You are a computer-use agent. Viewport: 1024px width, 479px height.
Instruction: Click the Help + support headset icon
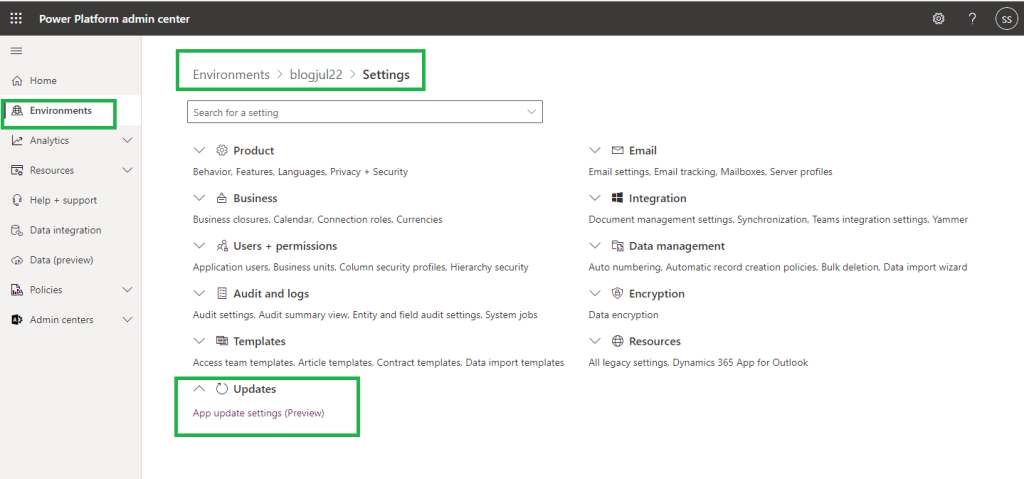pyautogui.click(x=17, y=200)
